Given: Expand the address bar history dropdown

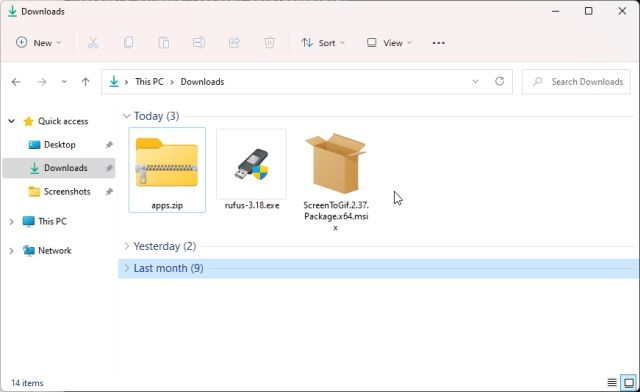Looking at the screenshot, I should (475, 81).
